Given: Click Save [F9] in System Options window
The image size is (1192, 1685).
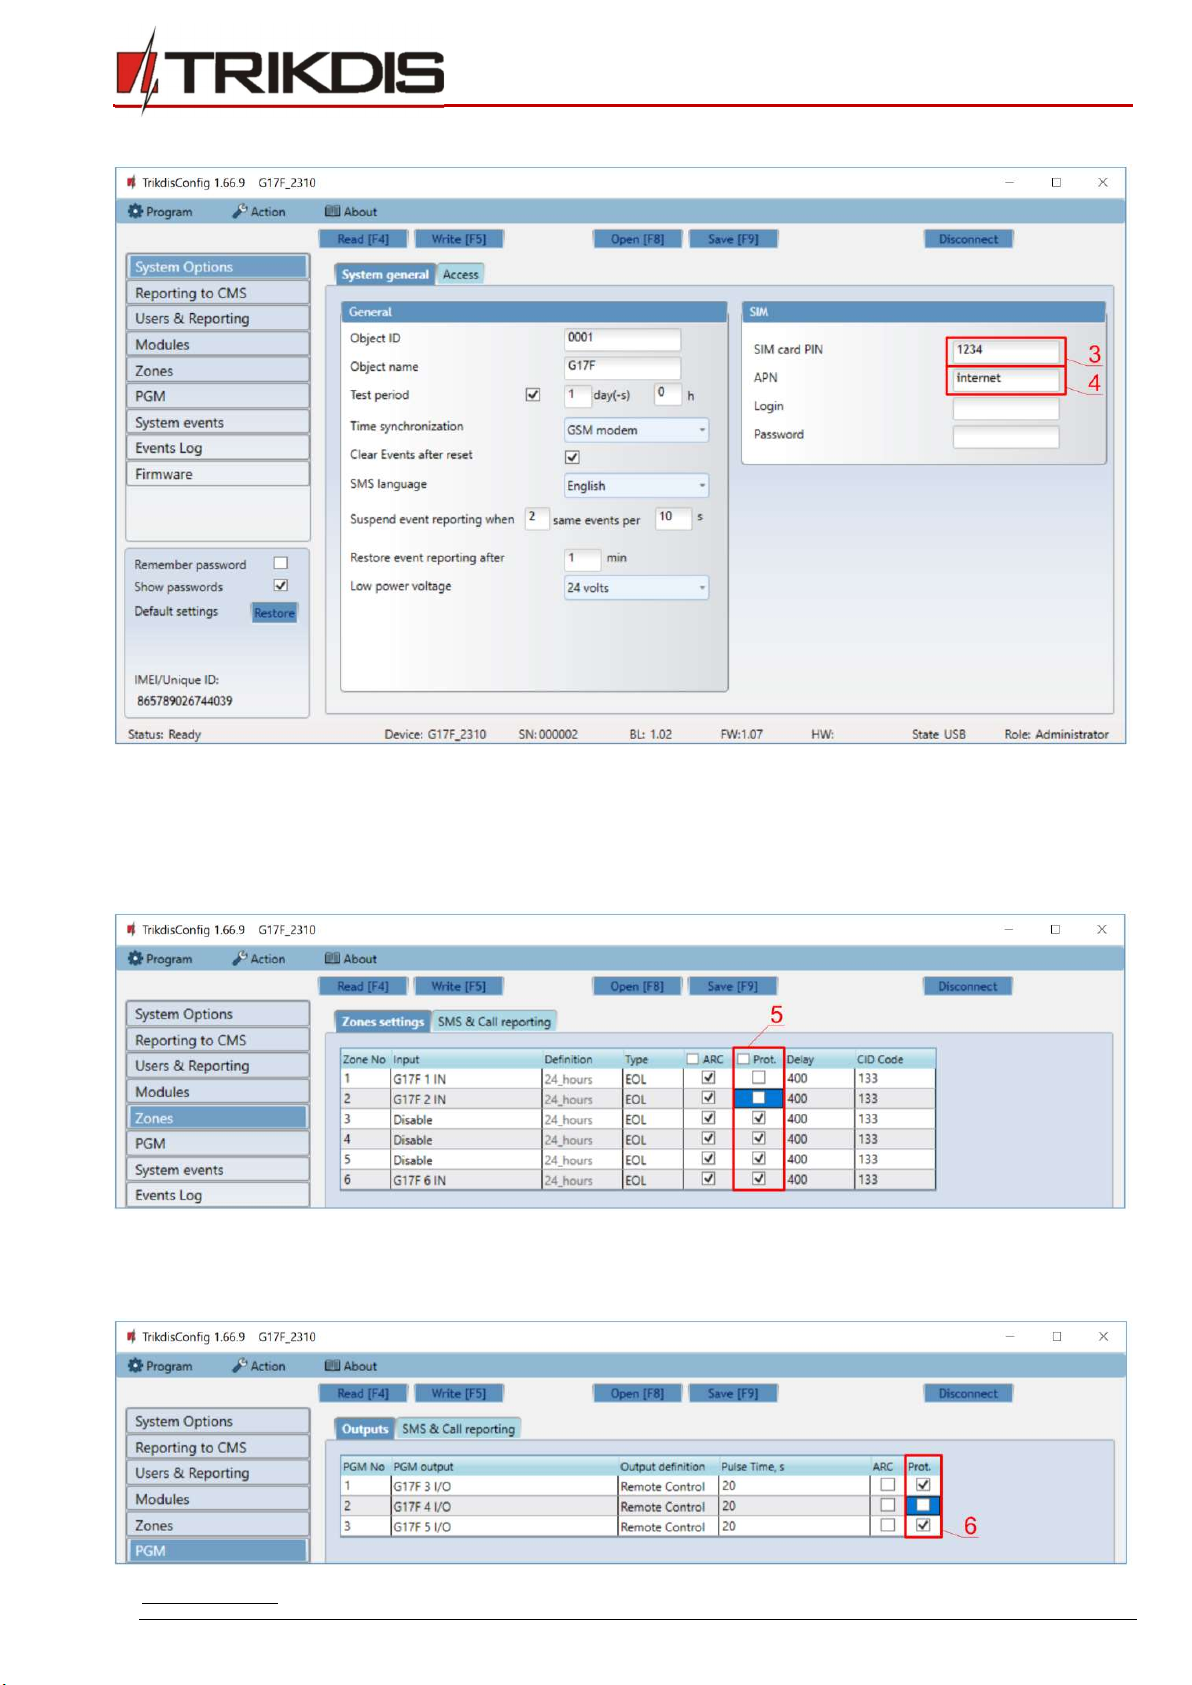Looking at the screenshot, I should [x=733, y=239].
